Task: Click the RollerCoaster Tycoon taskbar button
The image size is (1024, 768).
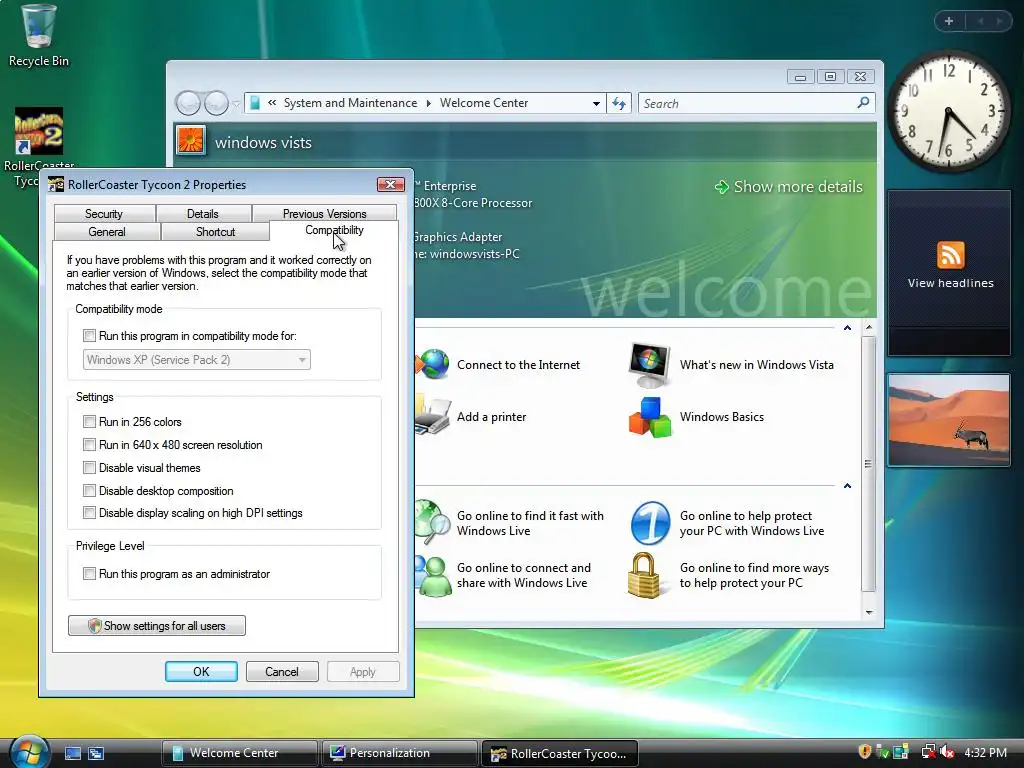Action: (x=560, y=753)
